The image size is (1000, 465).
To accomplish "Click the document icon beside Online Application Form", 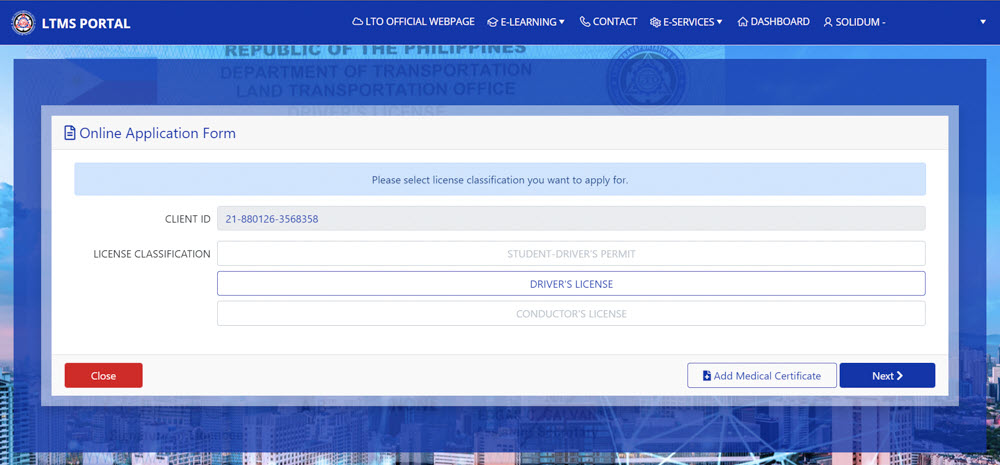I will [70, 133].
